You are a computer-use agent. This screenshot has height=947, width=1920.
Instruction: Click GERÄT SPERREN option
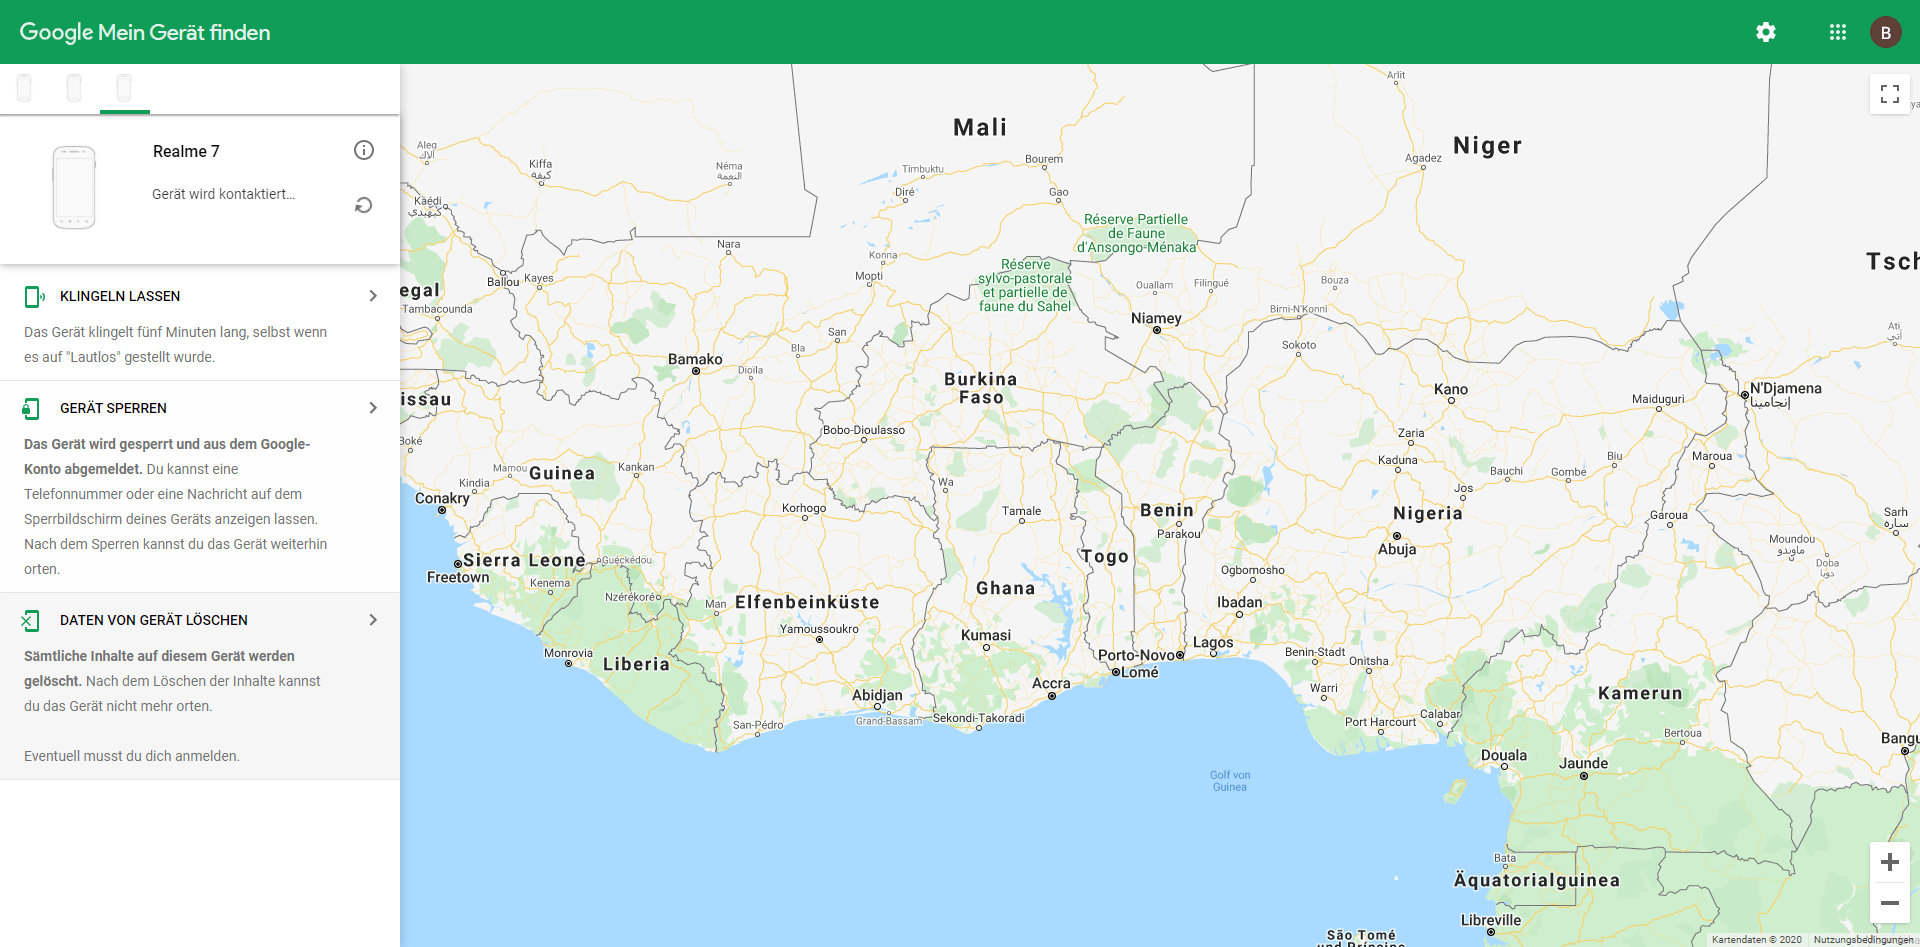click(x=113, y=408)
